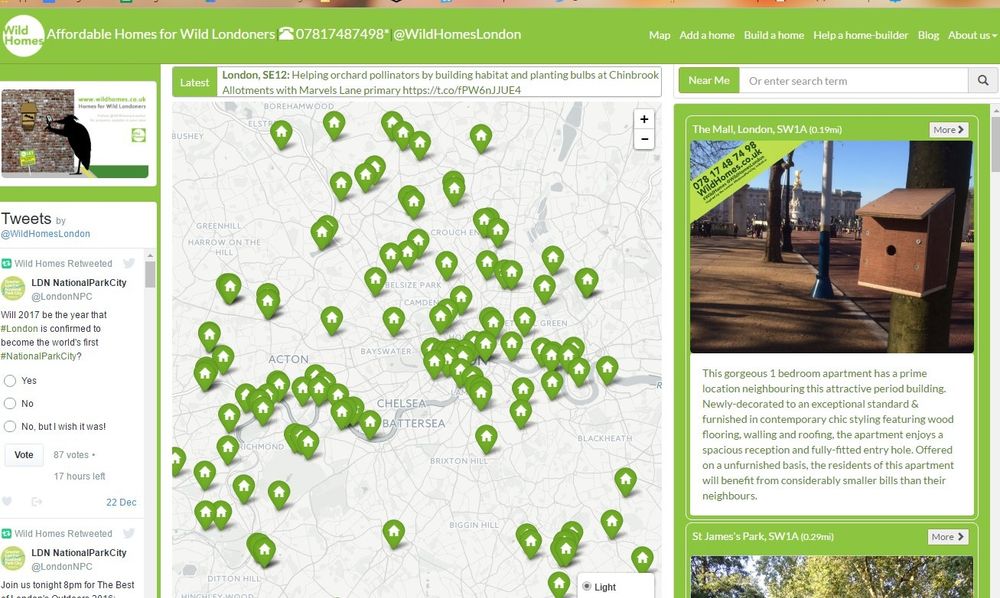
Task: Click The Mall, London, SW1A heading
Action: click(x=767, y=129)
